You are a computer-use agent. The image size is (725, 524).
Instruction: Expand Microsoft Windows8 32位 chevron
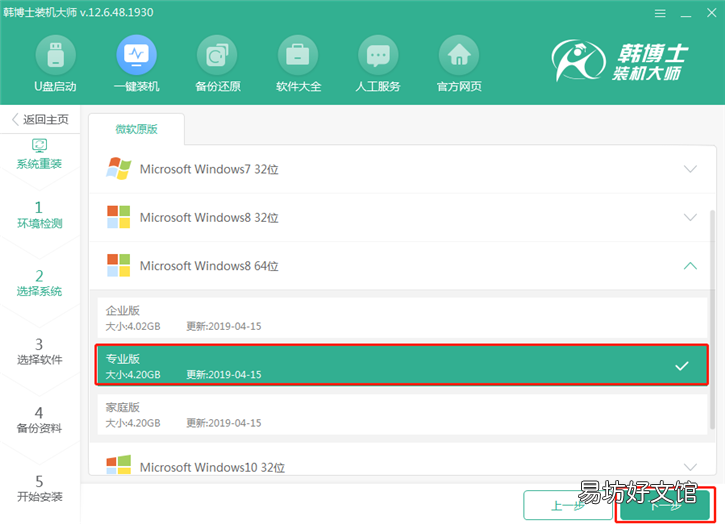pos(690,217)
